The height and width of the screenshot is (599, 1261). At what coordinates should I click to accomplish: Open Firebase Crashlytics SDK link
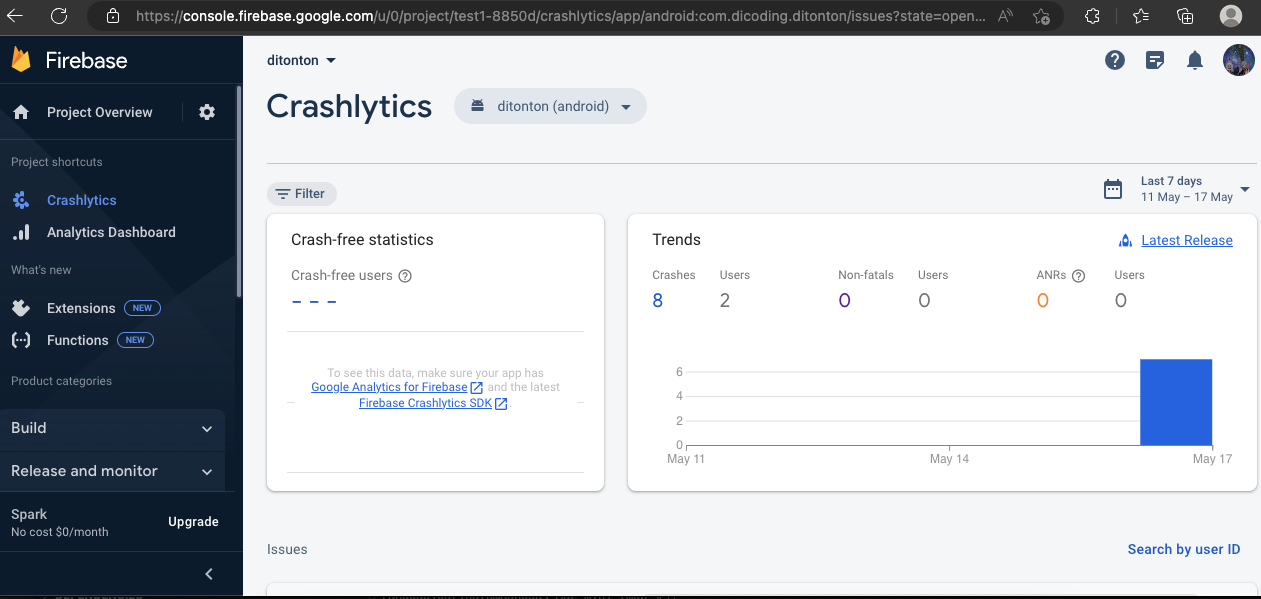click(x=433, y=403)
